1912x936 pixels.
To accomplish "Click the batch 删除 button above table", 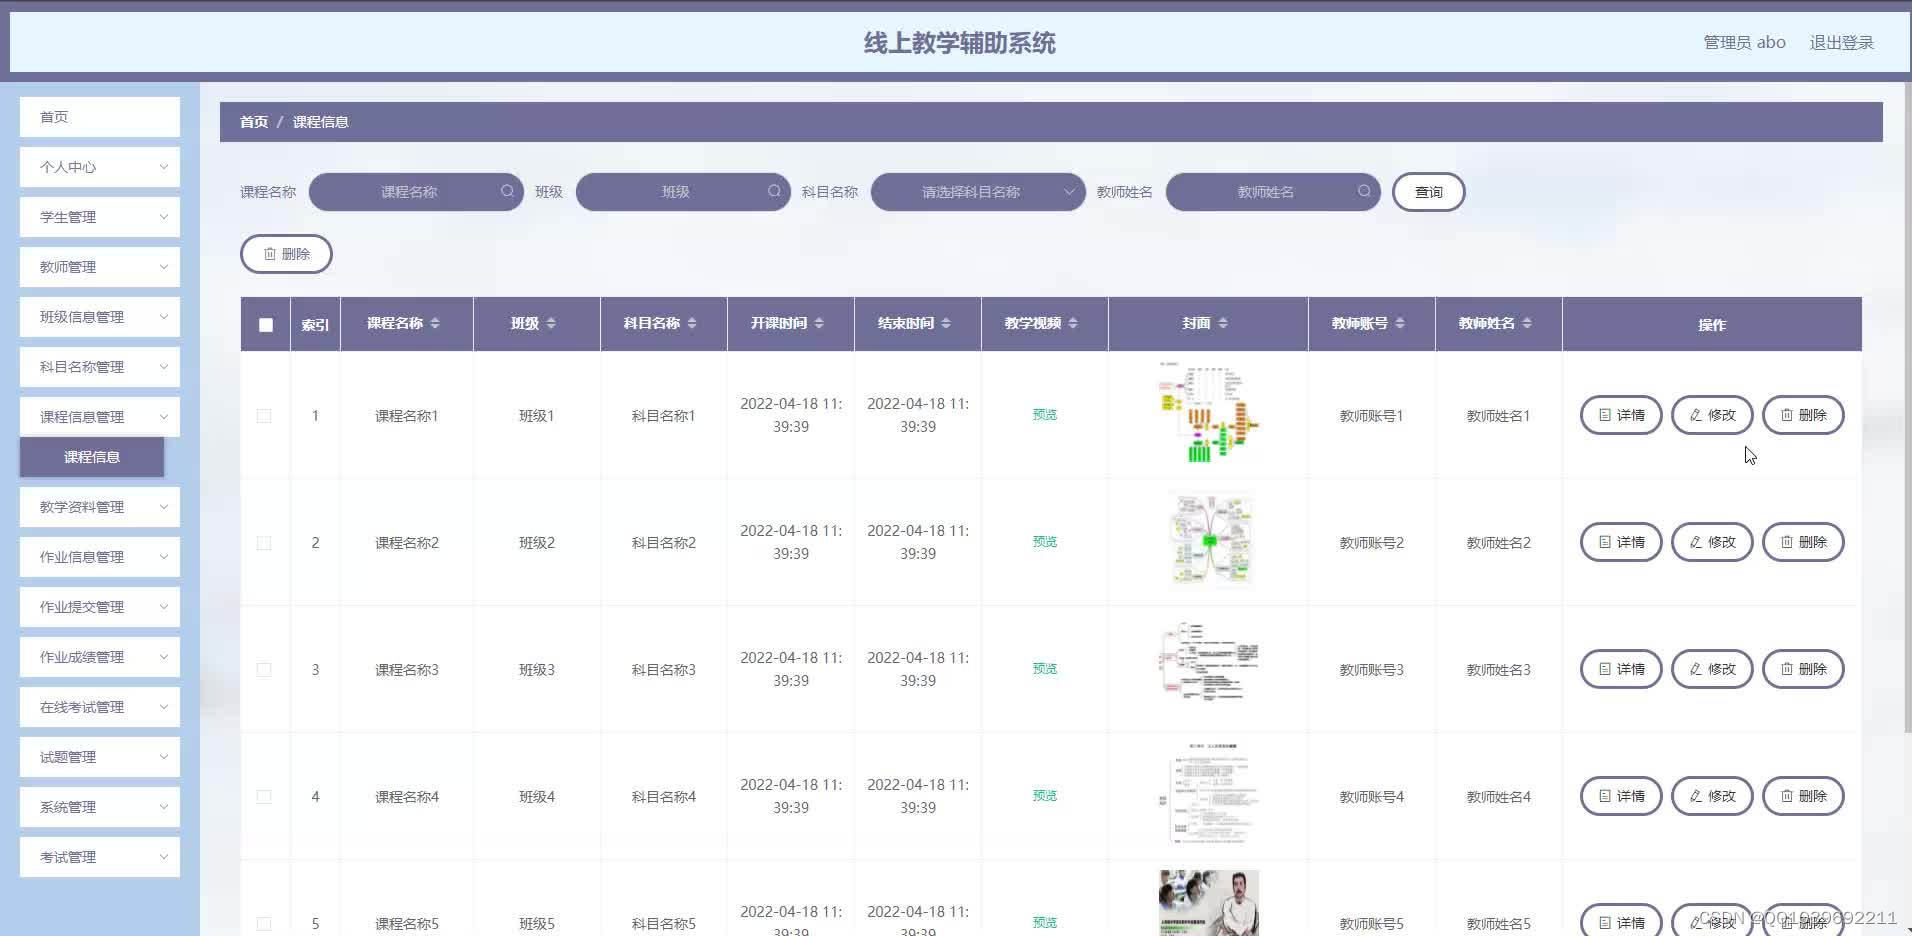I will click(x=286, y=254).
